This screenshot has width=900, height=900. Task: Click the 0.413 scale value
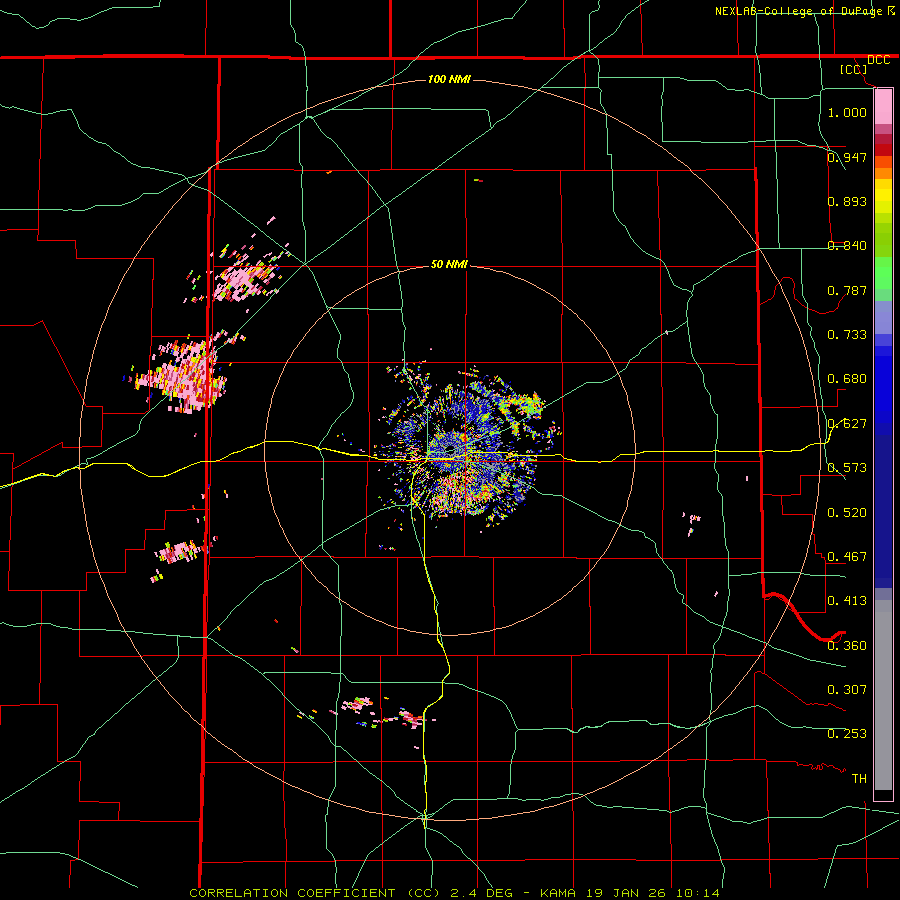click(847, 601)
